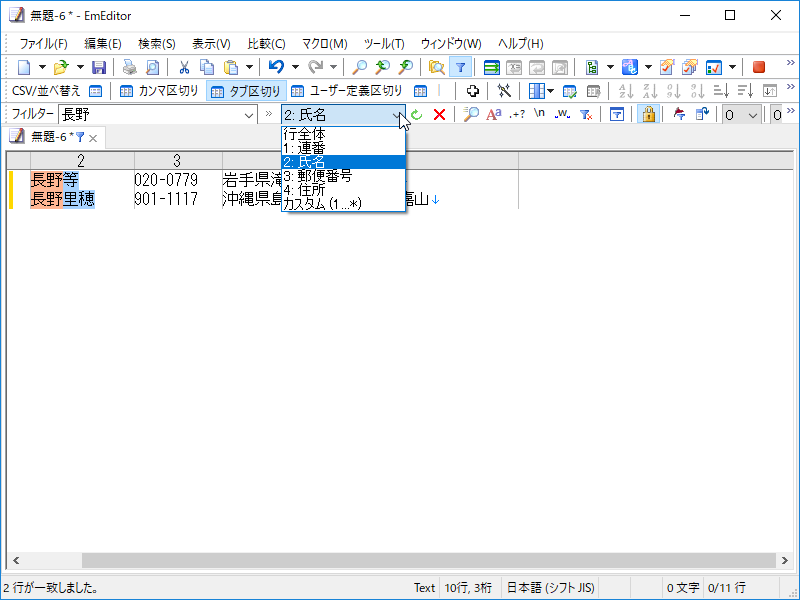Click the incremental search magnifier in filter bar
This screenshot has width=800, height=600.
pyautogui.click(x=470, y=114)
